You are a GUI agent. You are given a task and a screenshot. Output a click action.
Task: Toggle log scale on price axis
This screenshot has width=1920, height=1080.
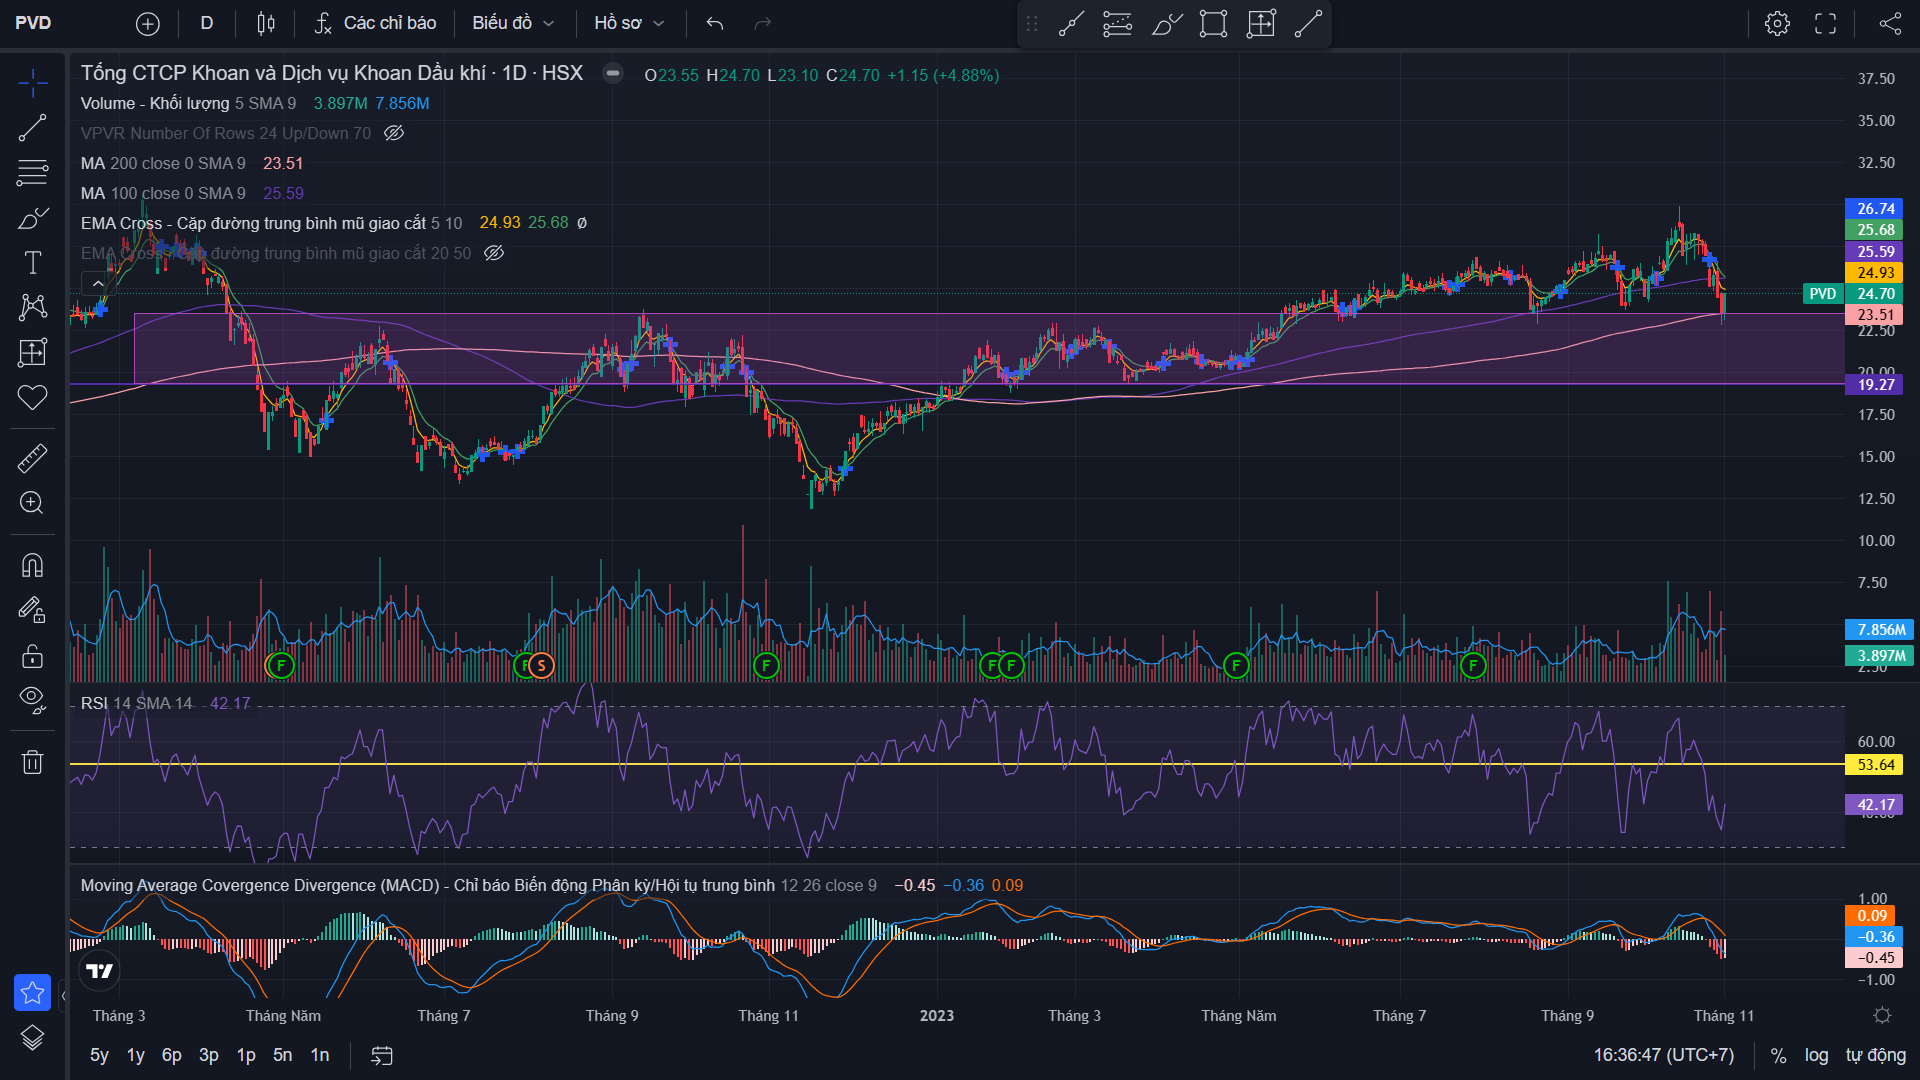click(x=1816, y=1055)
